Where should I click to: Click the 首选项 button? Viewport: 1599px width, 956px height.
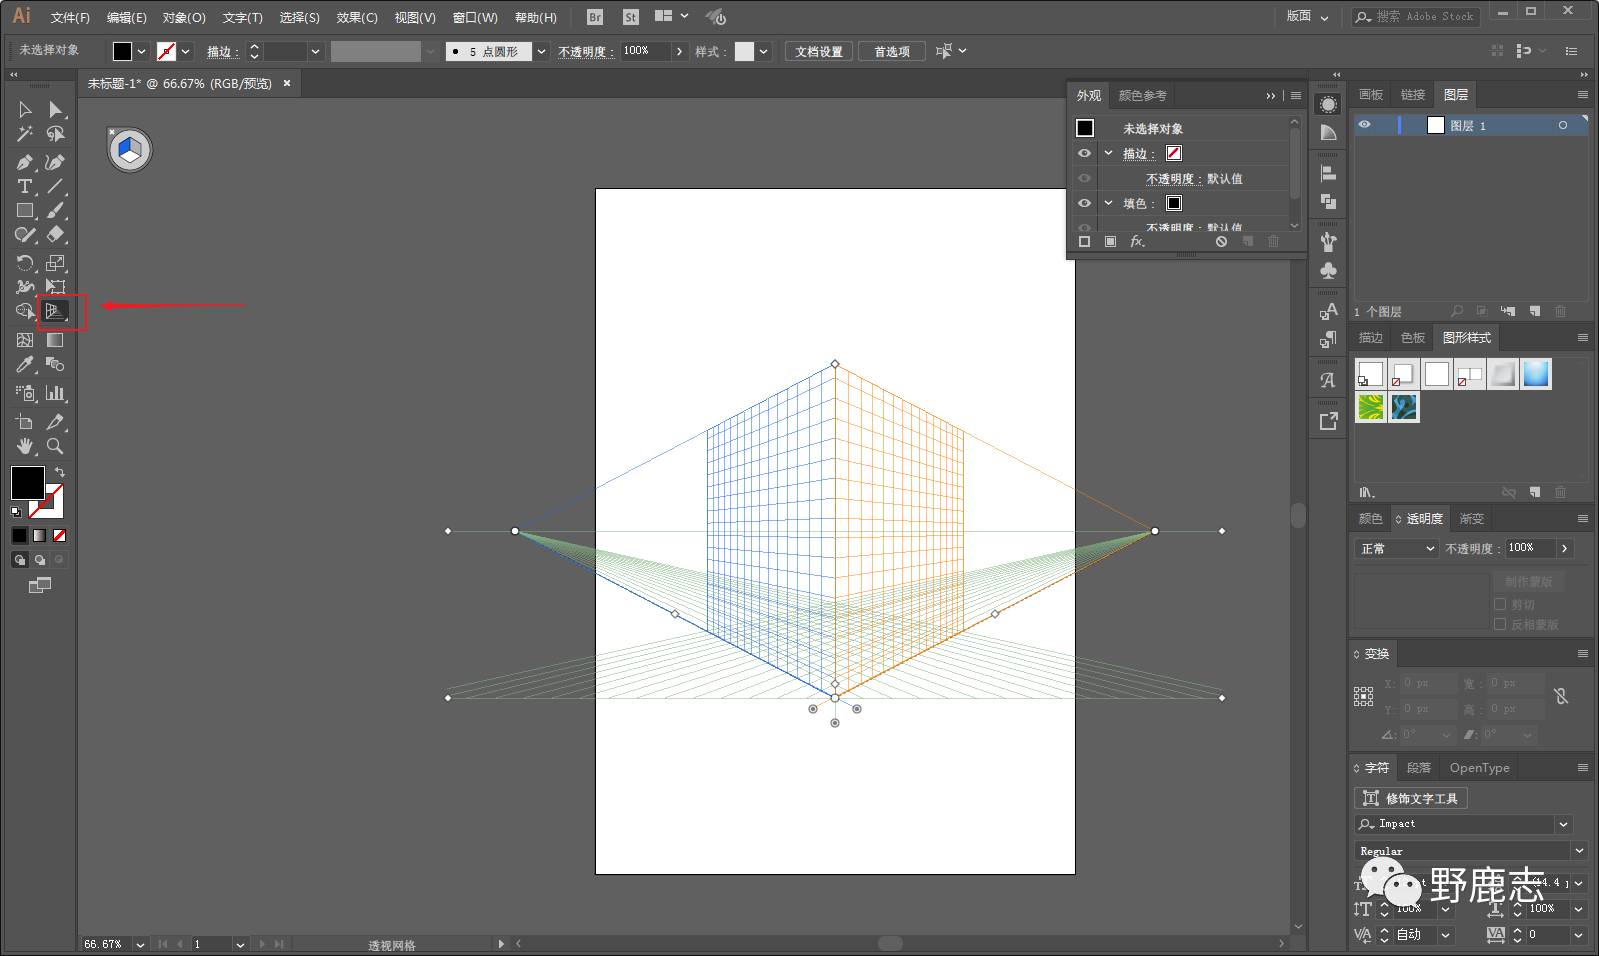pyautogui.click(x=891, y=52)
